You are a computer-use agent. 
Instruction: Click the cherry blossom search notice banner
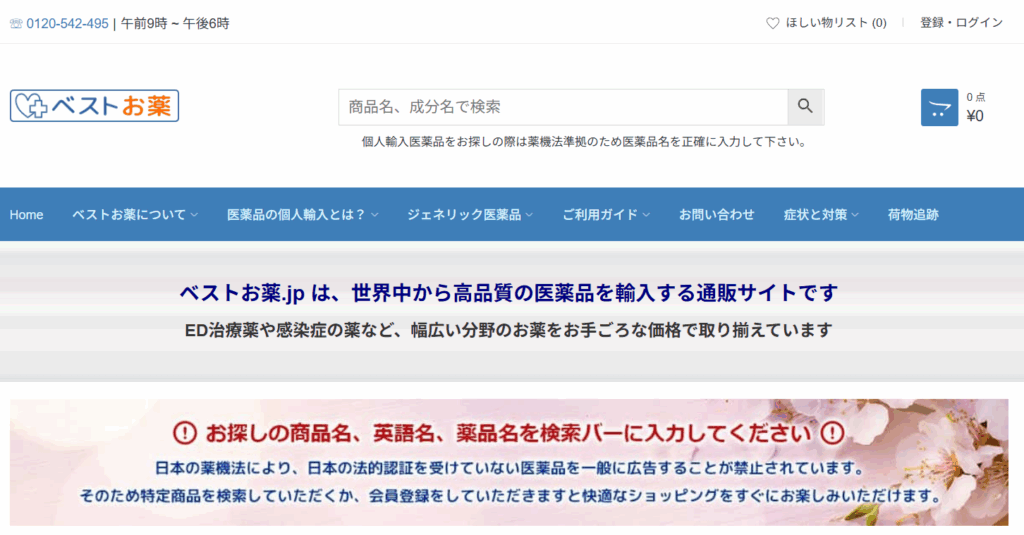pos(509,482)
